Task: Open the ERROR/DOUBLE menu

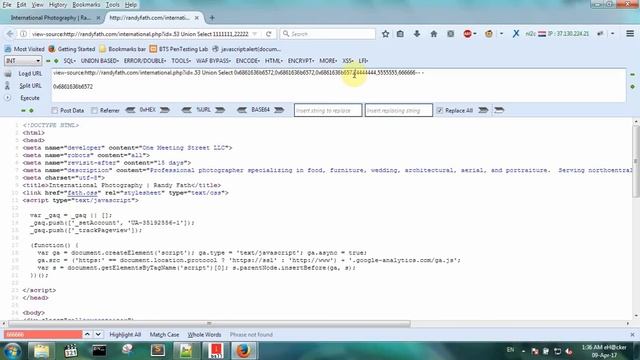Action: [x=145, y=61]
